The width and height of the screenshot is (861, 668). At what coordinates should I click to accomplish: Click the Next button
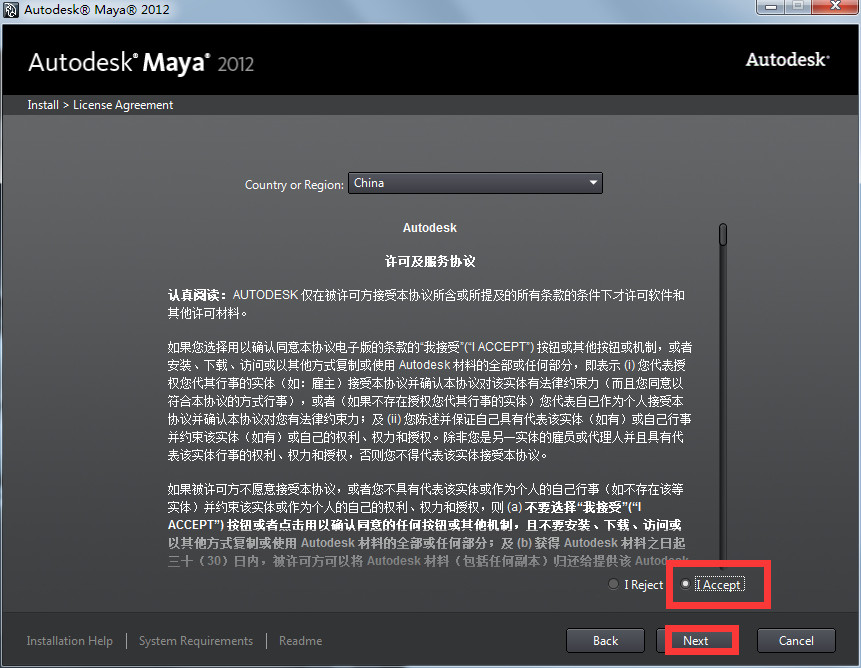click(696, 641)
